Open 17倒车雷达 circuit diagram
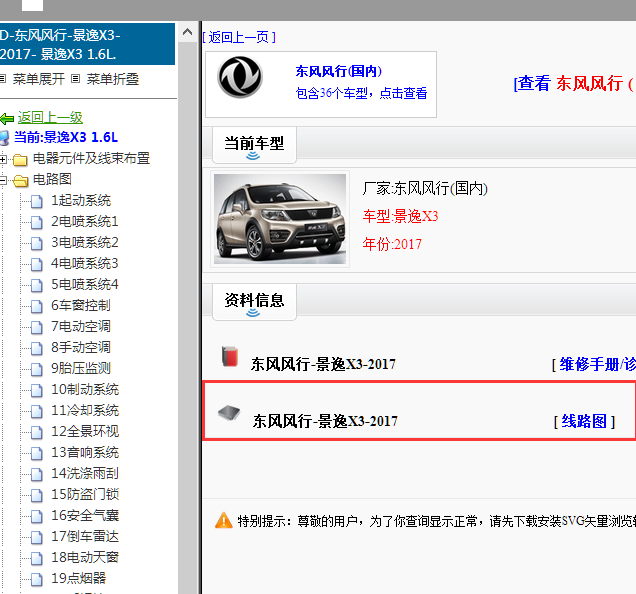 (85, 537)
